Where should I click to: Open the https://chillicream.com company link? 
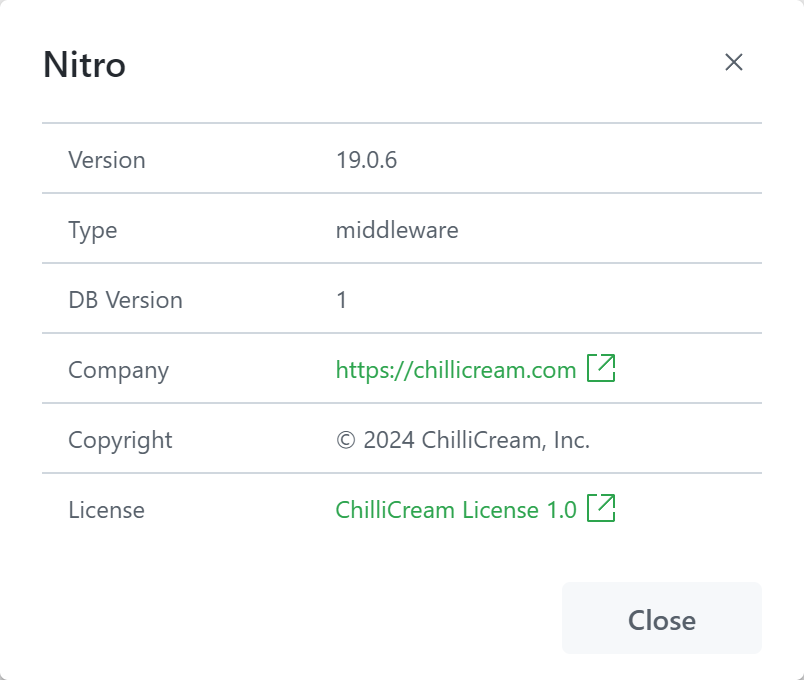click(x=456, y=370)
